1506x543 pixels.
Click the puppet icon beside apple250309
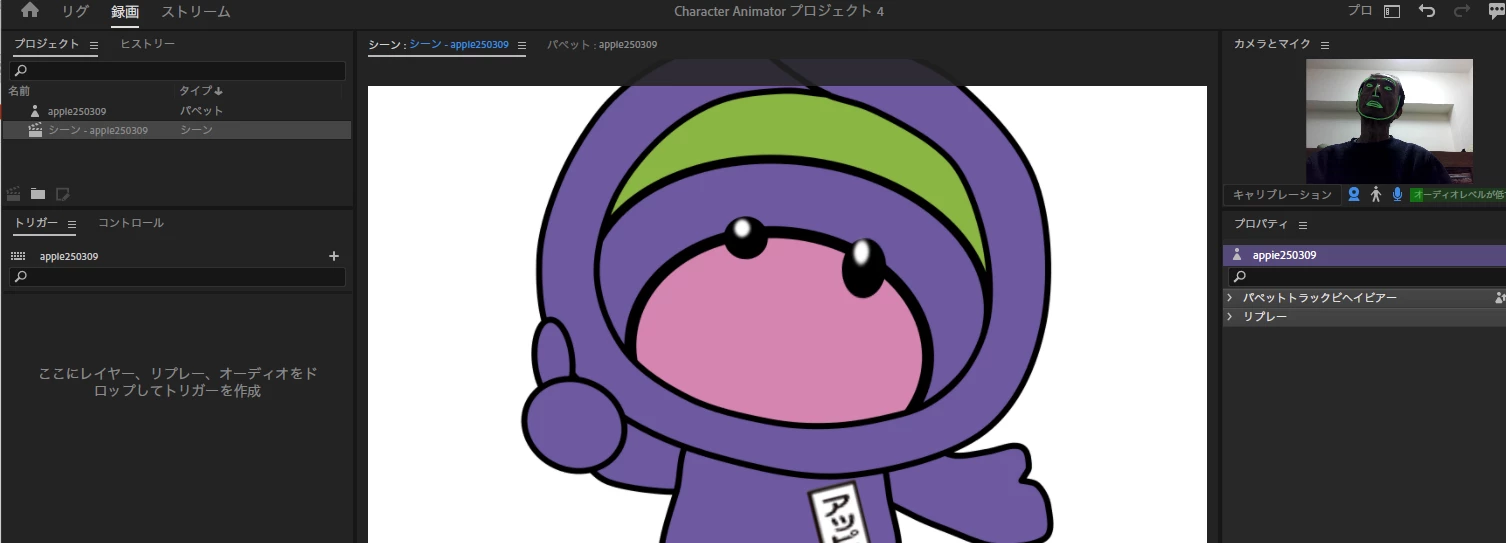[35, 111]
